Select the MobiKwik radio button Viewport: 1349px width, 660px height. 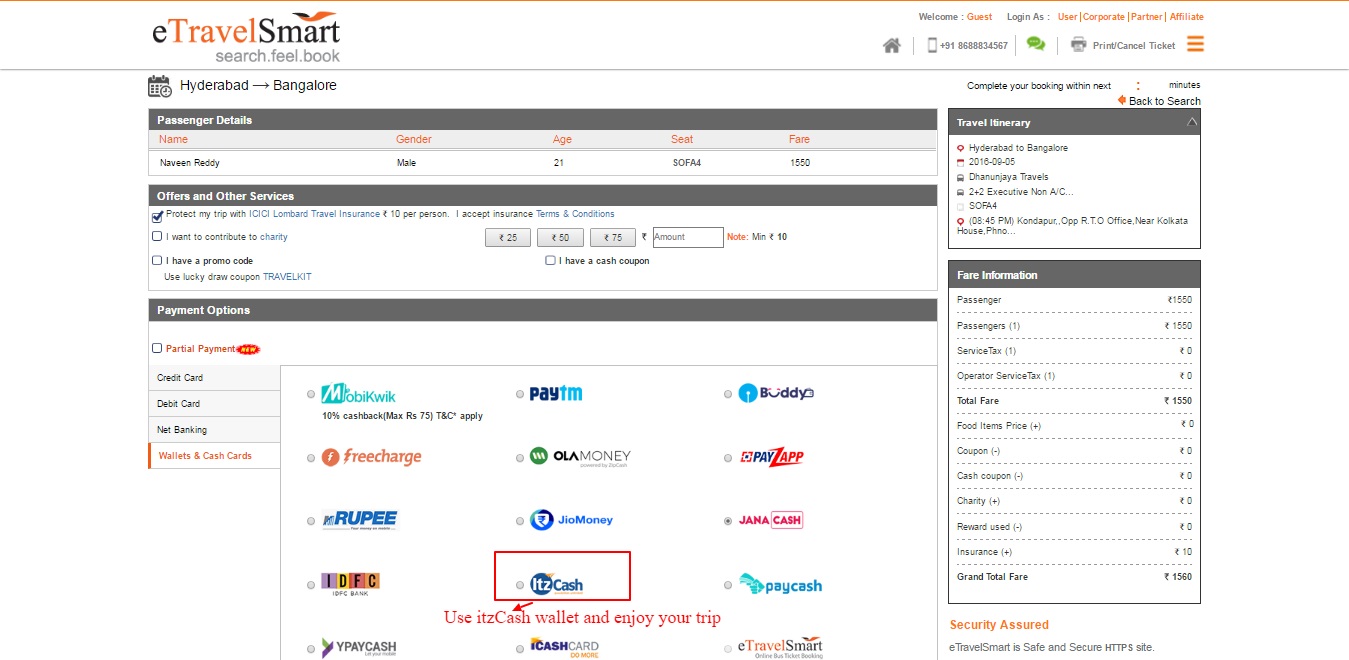pos(312,394)
